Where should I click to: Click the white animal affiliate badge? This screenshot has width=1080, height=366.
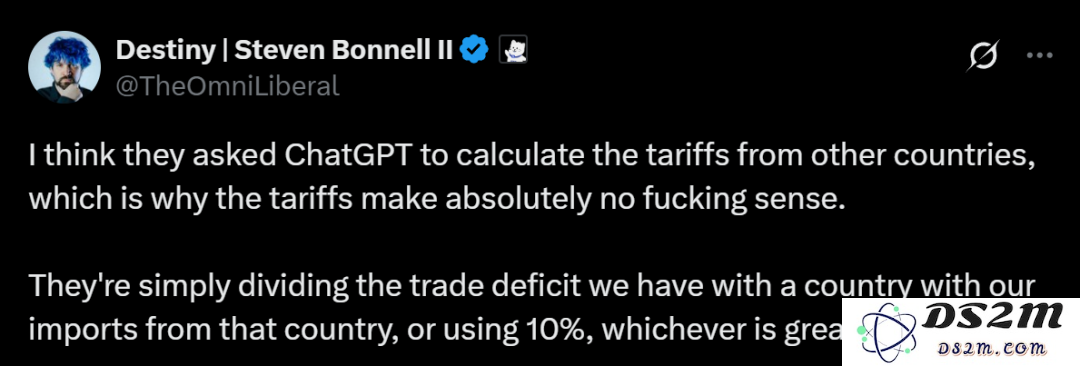tap(511, 50)
